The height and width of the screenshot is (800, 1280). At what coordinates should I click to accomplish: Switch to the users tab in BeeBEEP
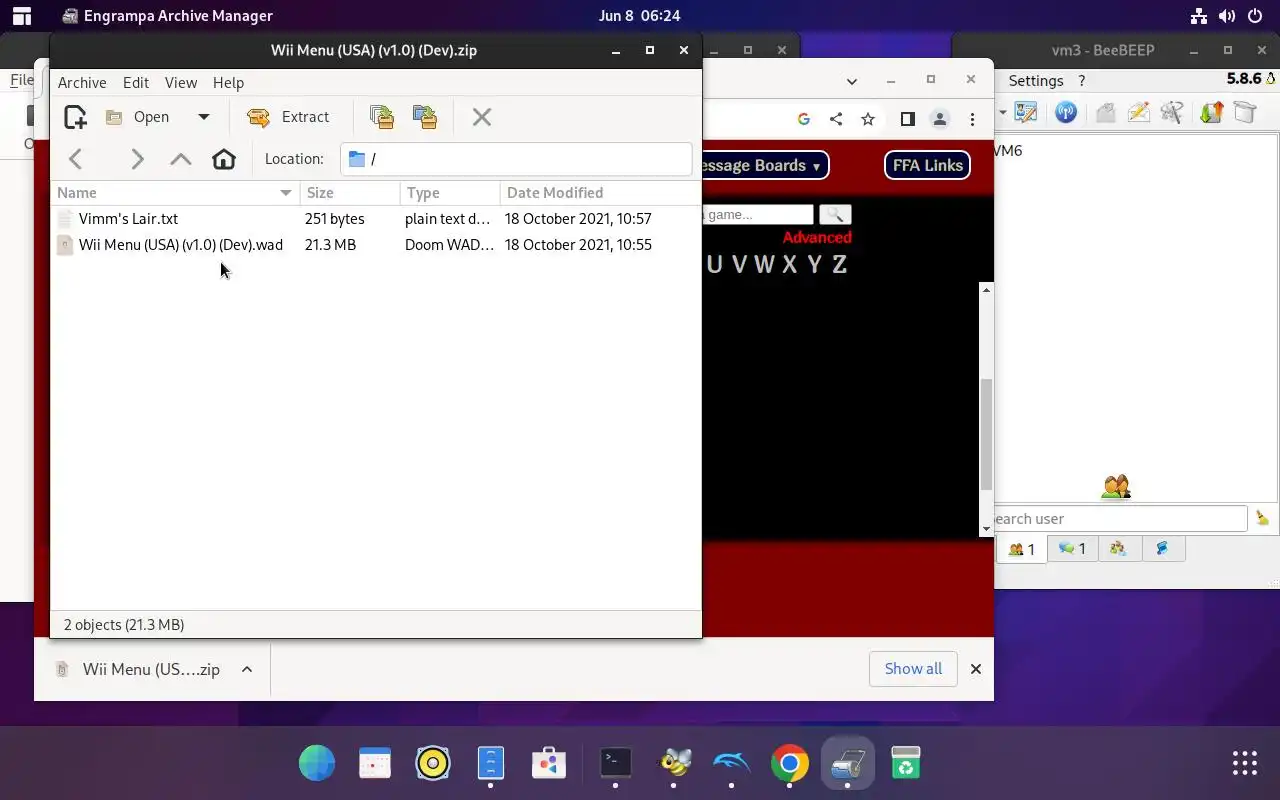pyautogui.click(x=1021, y=549)
